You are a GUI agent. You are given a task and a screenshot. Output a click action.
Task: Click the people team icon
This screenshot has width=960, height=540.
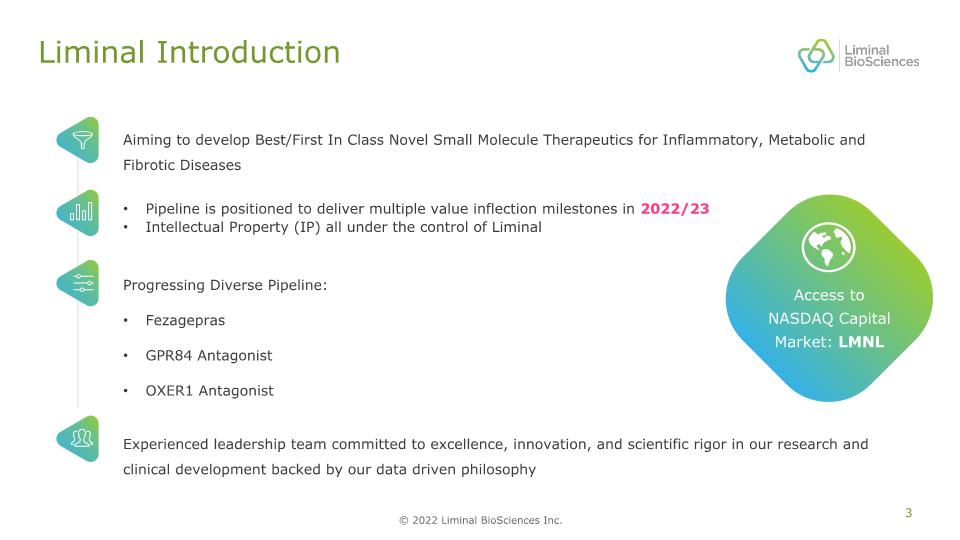80,438
